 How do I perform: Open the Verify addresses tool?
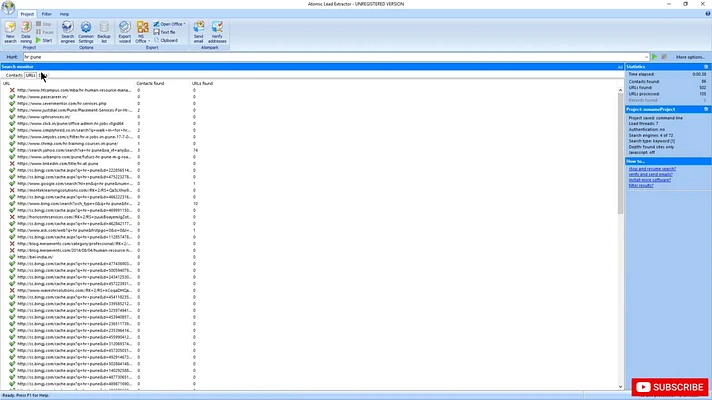click(217, 32)
